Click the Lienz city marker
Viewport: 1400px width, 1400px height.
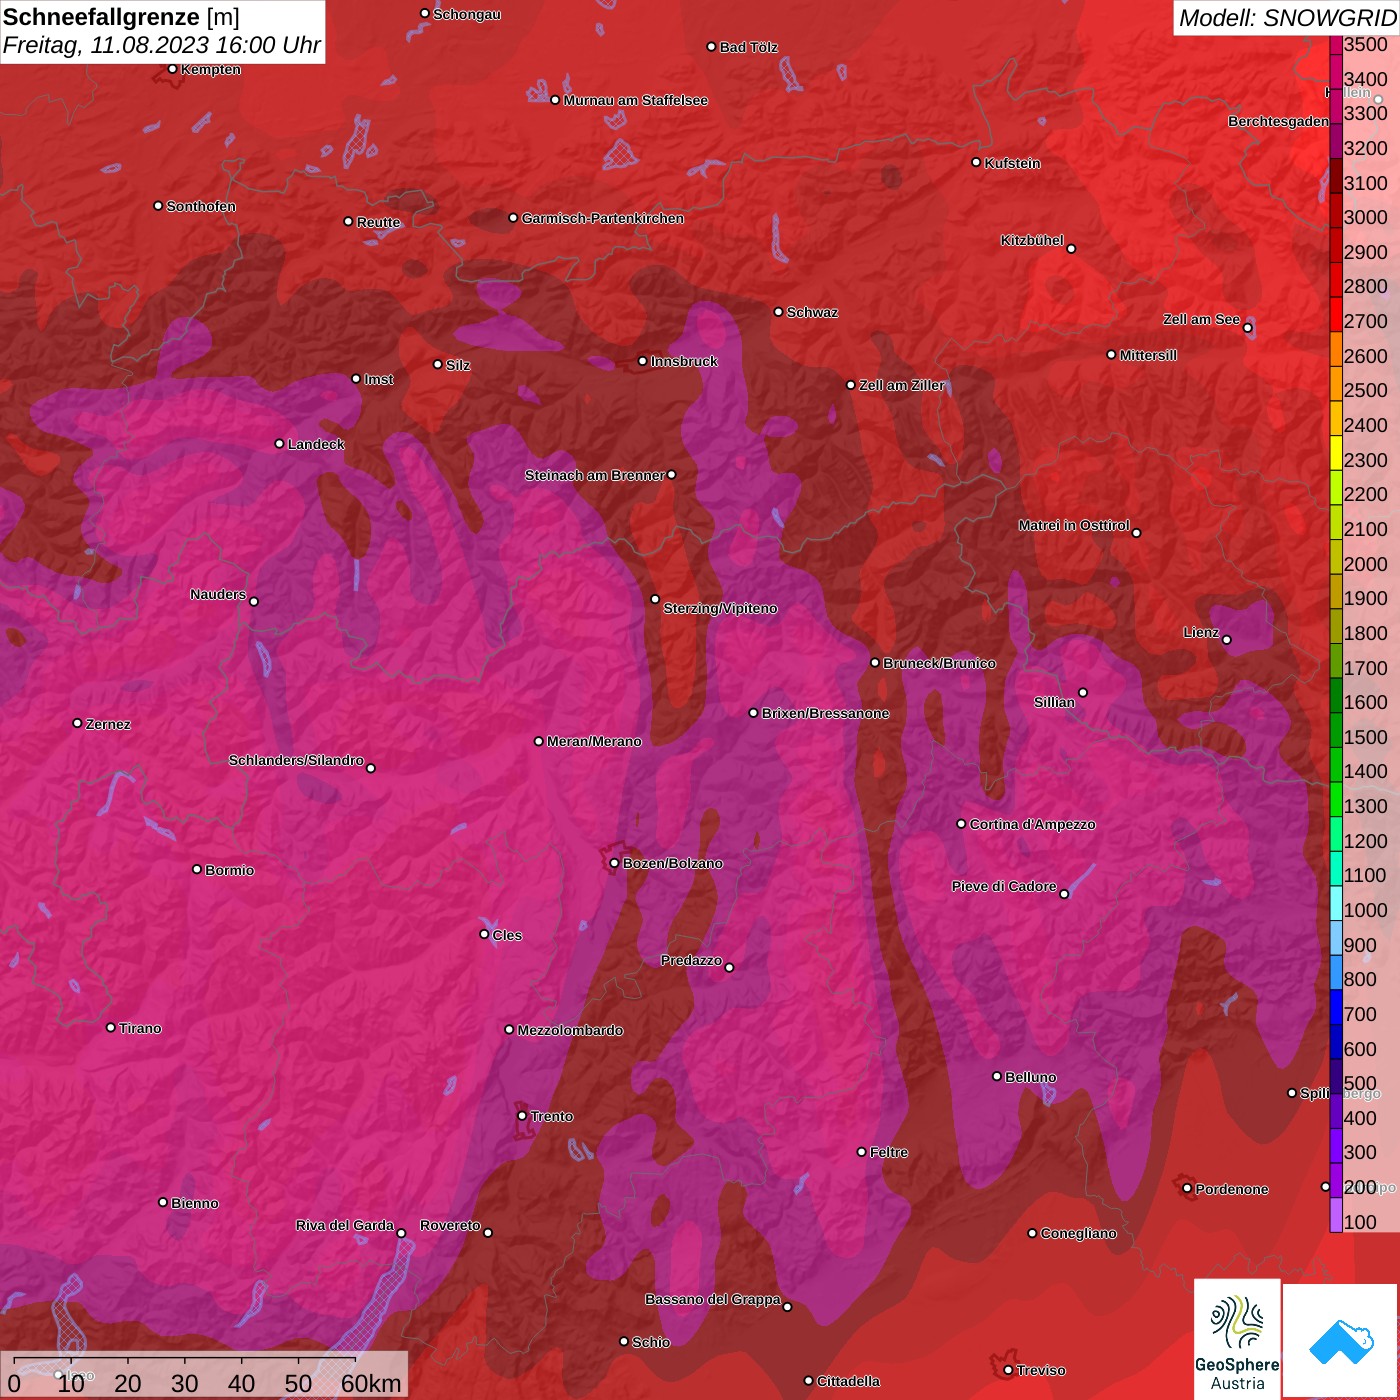click(x=1227, y=640)
